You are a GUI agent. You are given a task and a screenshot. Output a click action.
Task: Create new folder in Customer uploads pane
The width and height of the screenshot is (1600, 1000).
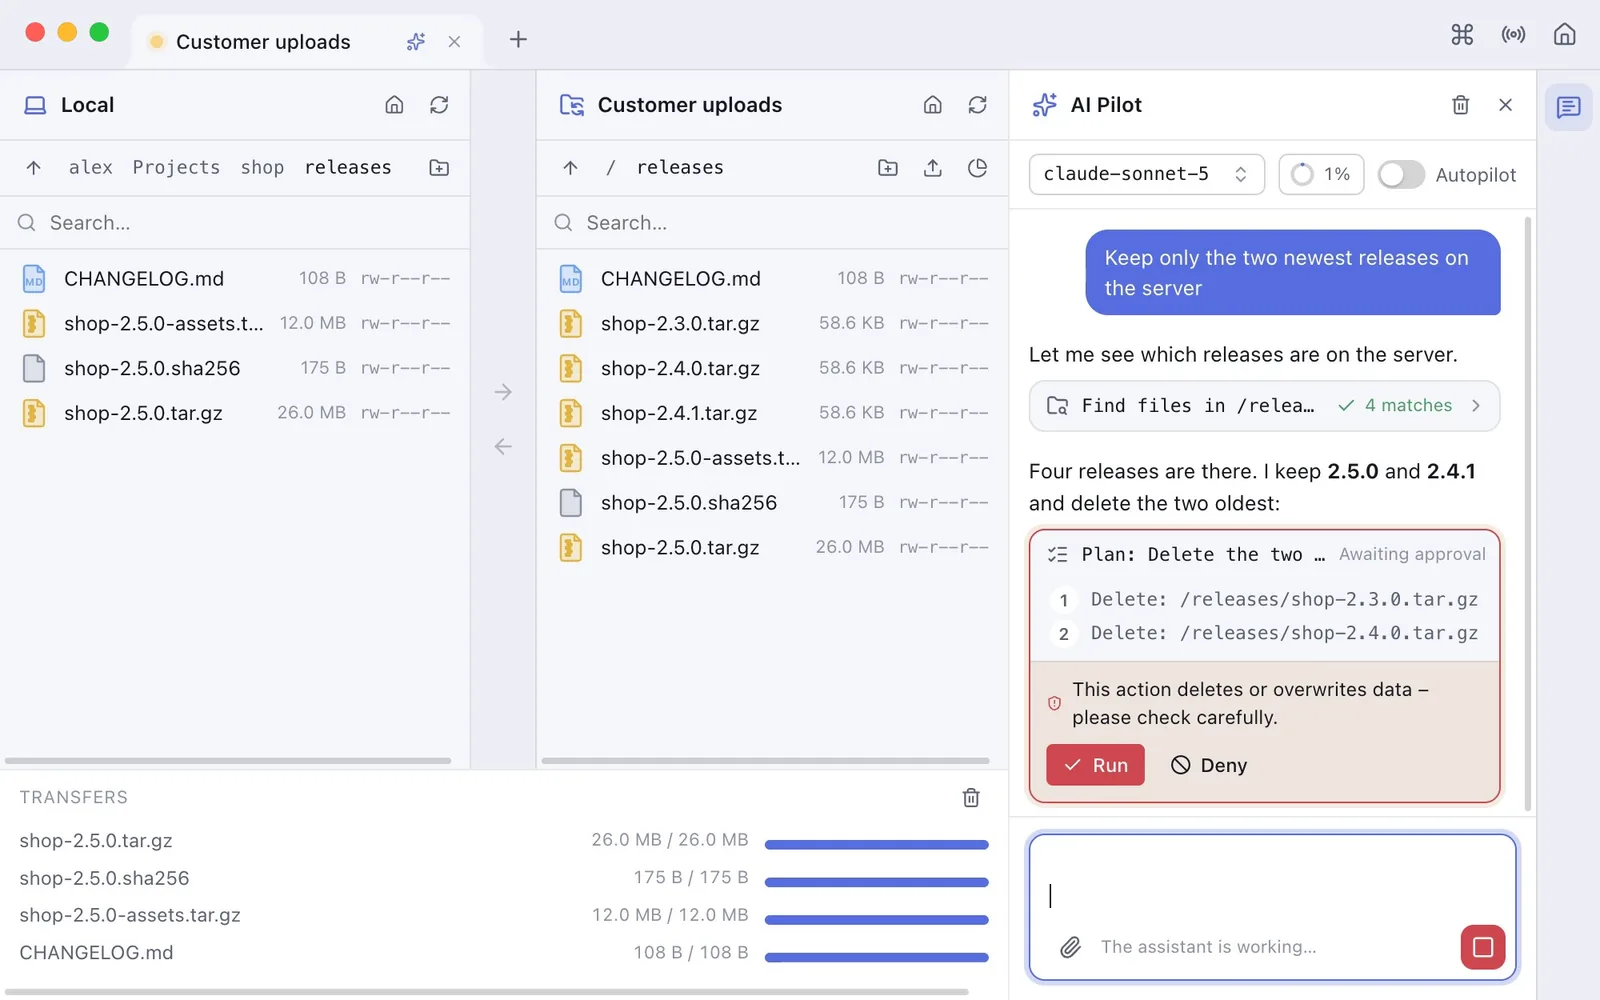click(x=887, y=168)
